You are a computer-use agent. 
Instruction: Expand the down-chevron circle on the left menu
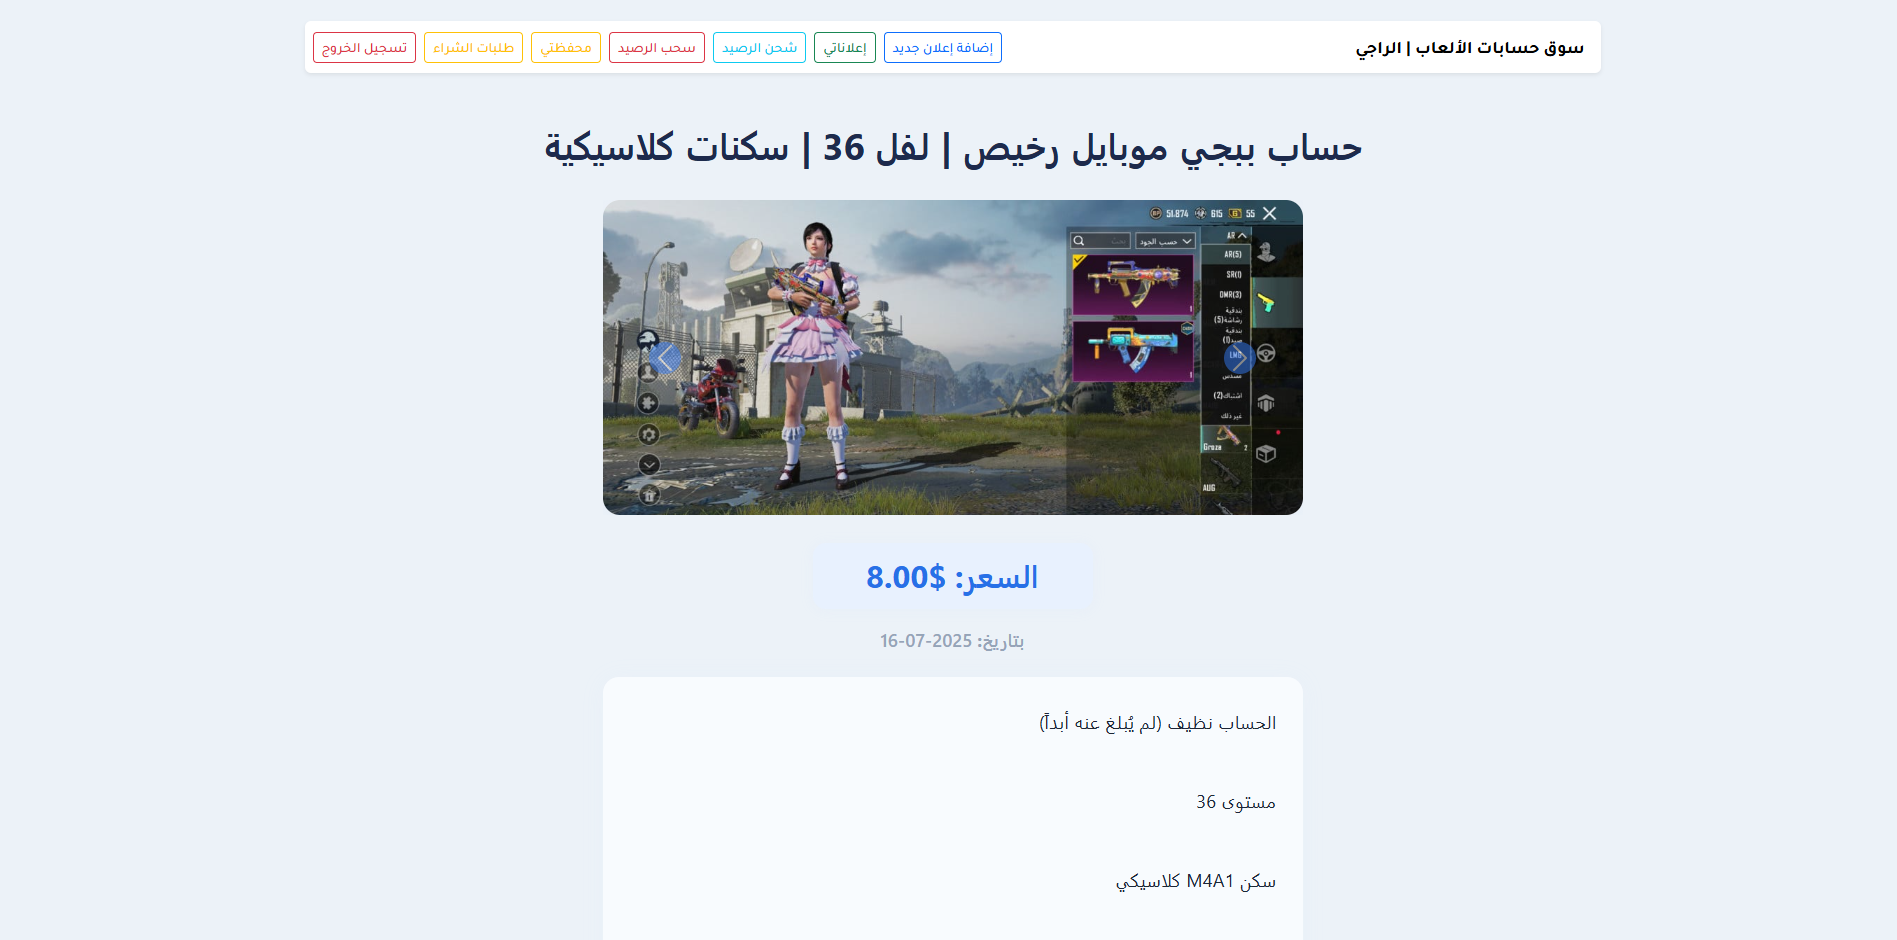[x=648, y=464]
